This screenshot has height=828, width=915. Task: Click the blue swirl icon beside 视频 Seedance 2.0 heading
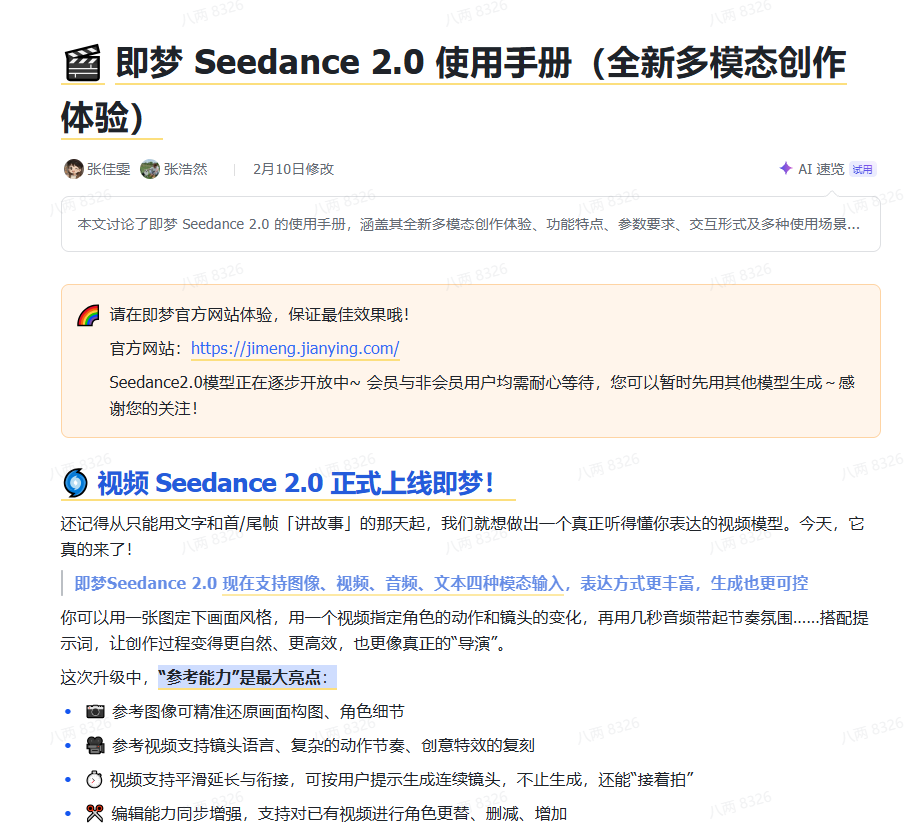[x=75, y=483]
